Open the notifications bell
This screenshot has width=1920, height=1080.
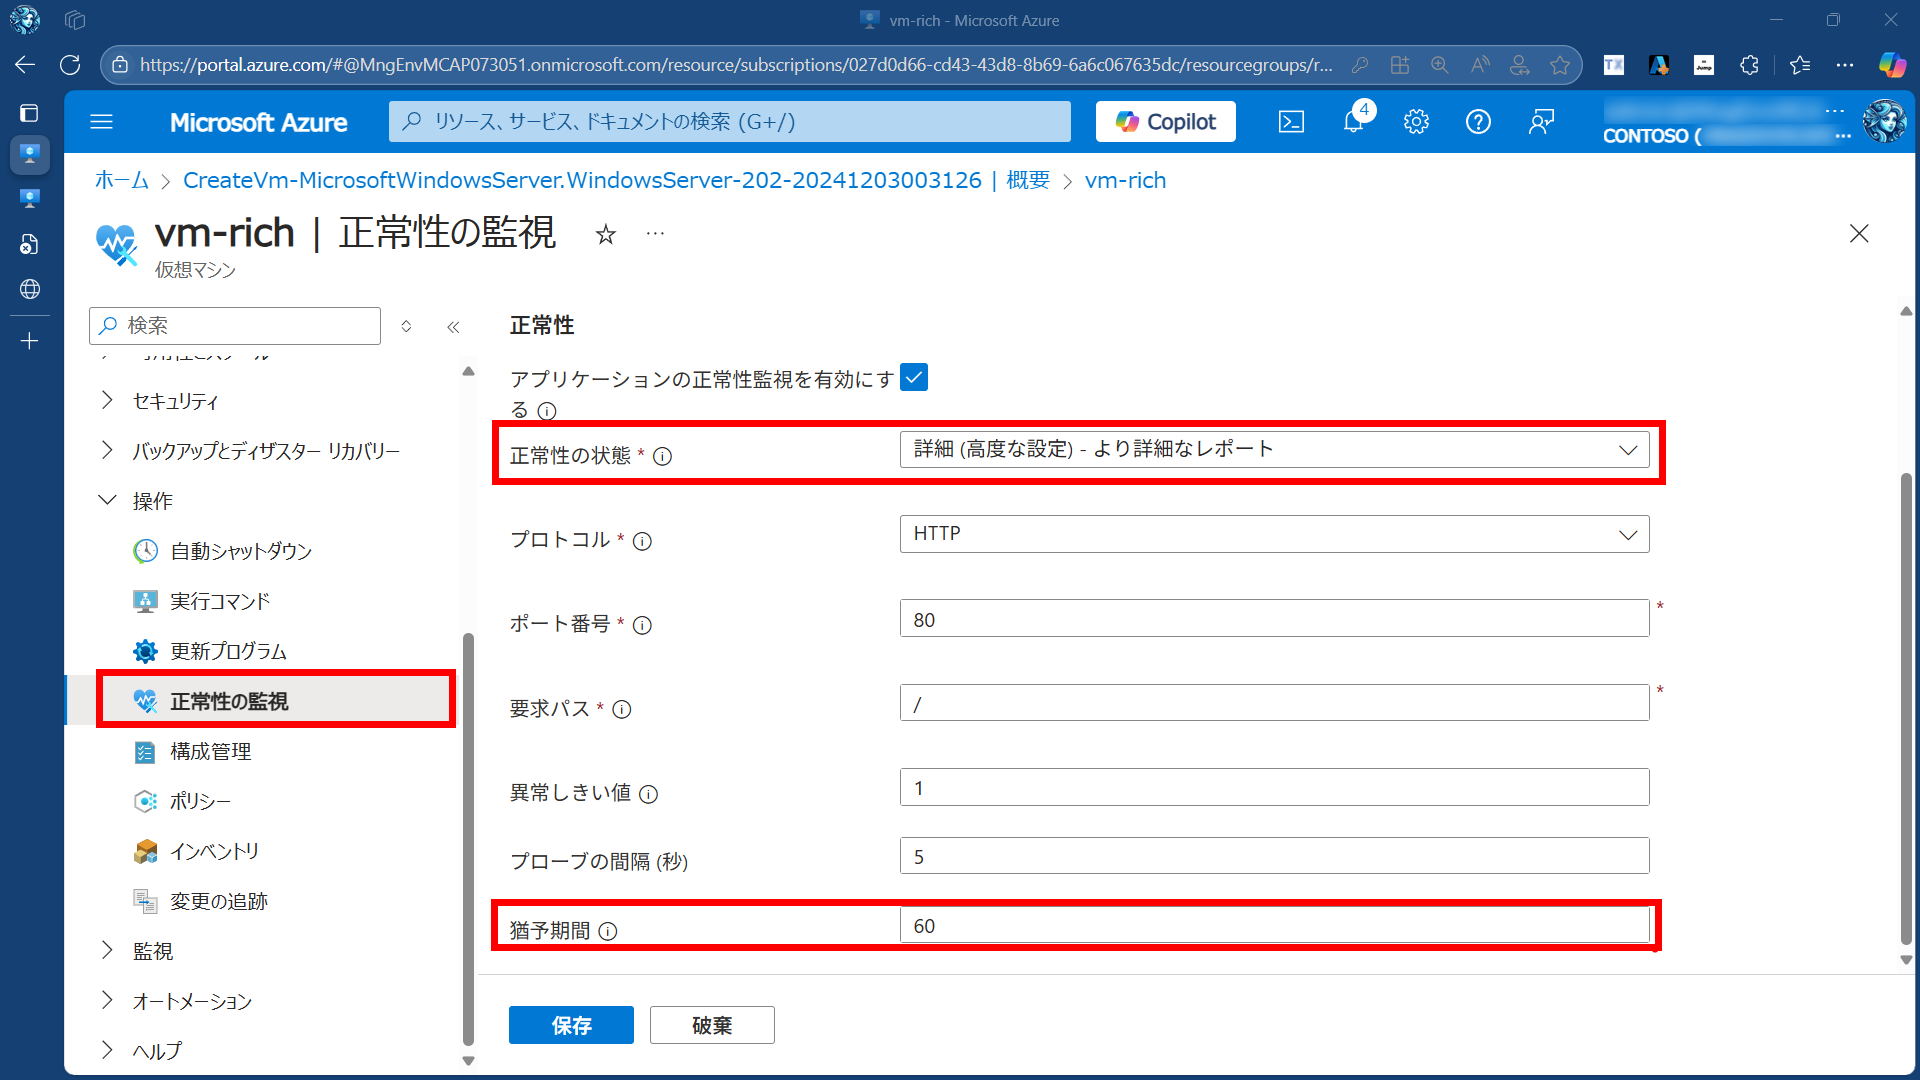click(x=1353, y=122)
